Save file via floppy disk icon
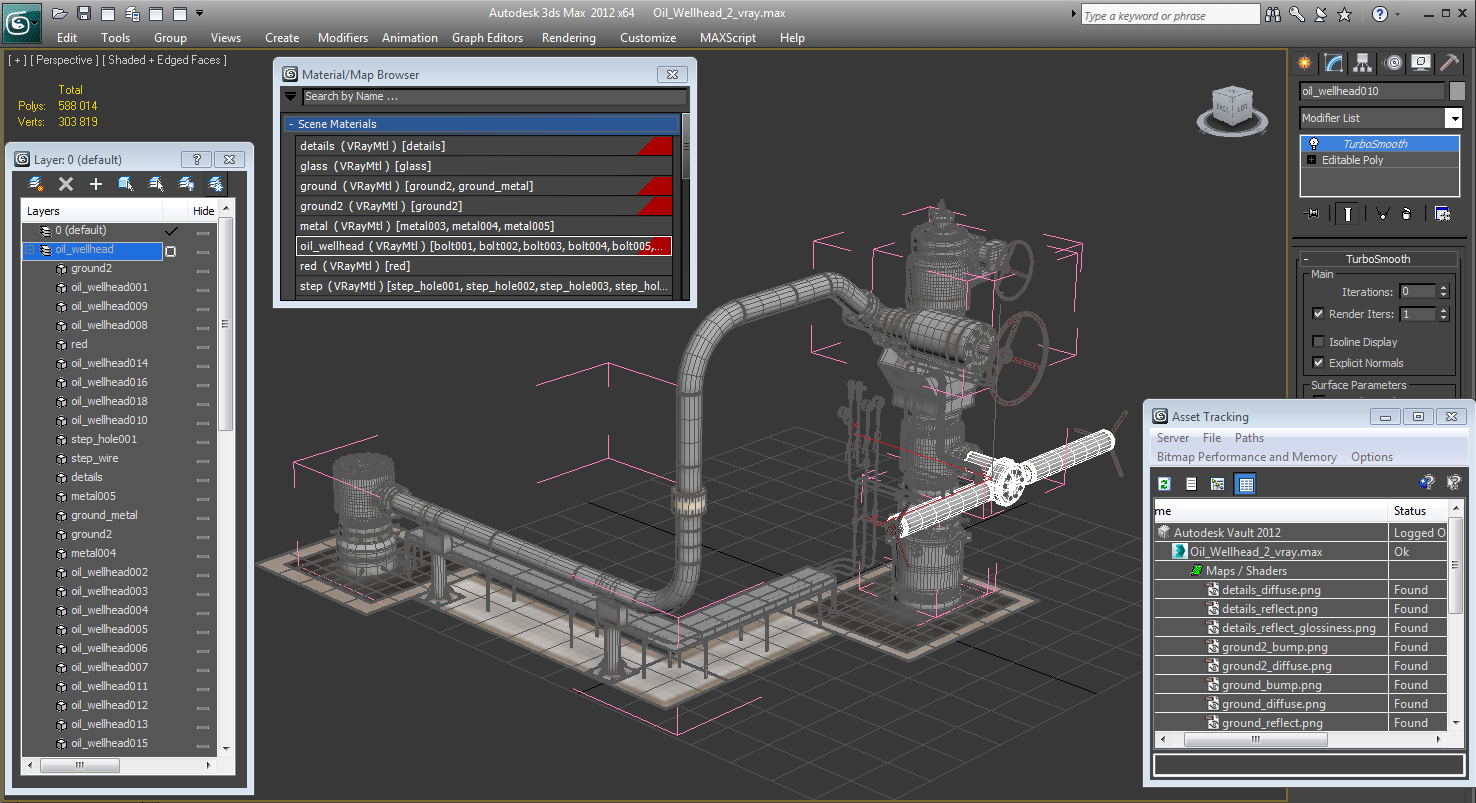The height and width of the screenshot is (803, 1476). point(84,13)
